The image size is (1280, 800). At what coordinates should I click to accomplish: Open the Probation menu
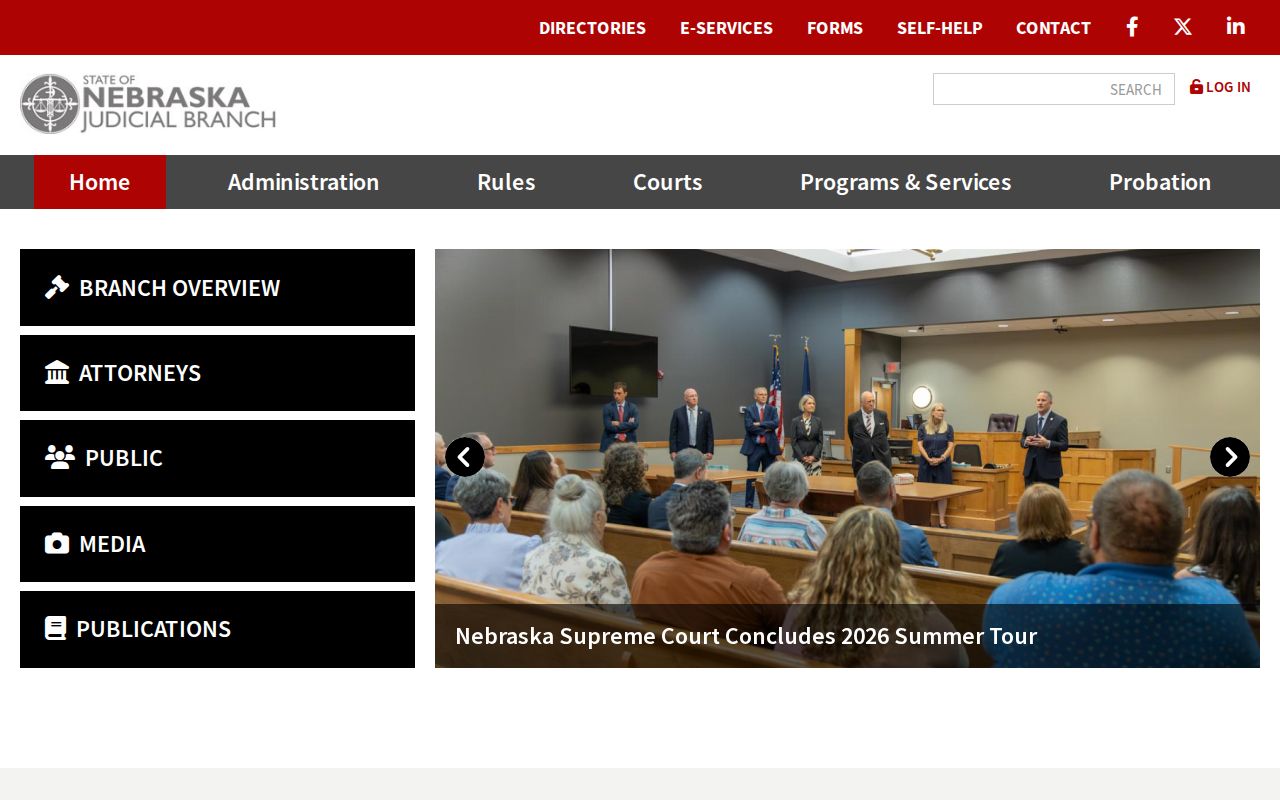pos(1160,182)
